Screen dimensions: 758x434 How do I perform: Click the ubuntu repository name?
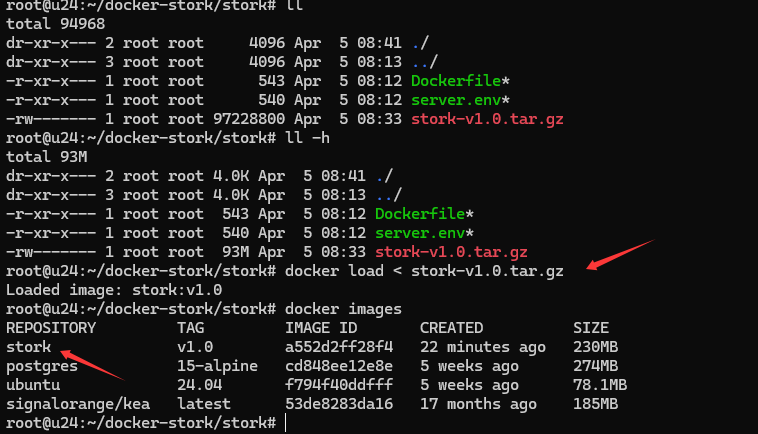(33, 385)
